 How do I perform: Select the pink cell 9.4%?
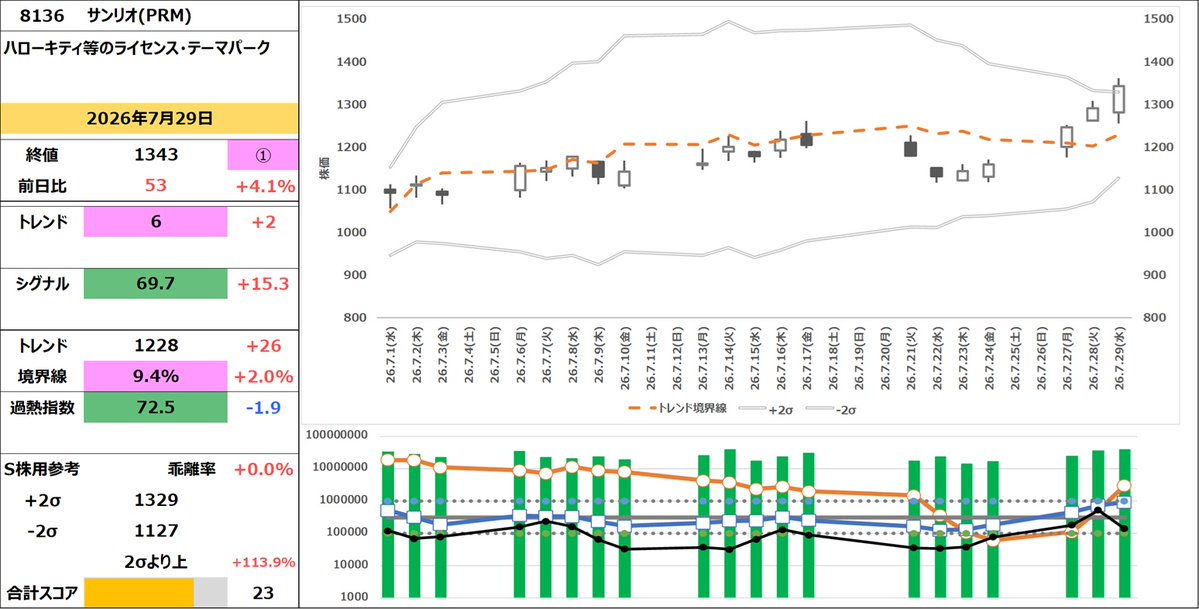(155, 376)
